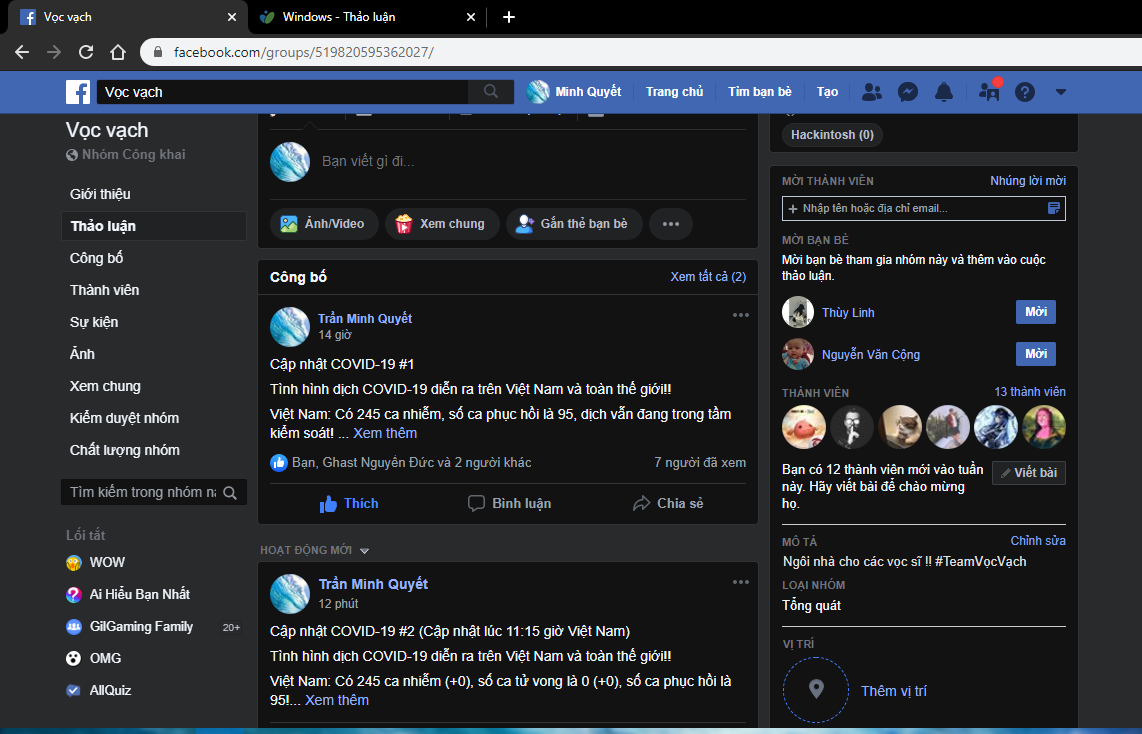The width and height of the screenshot is (1142, 734).
Task: Click the member name or email input field
Action: 924,208
